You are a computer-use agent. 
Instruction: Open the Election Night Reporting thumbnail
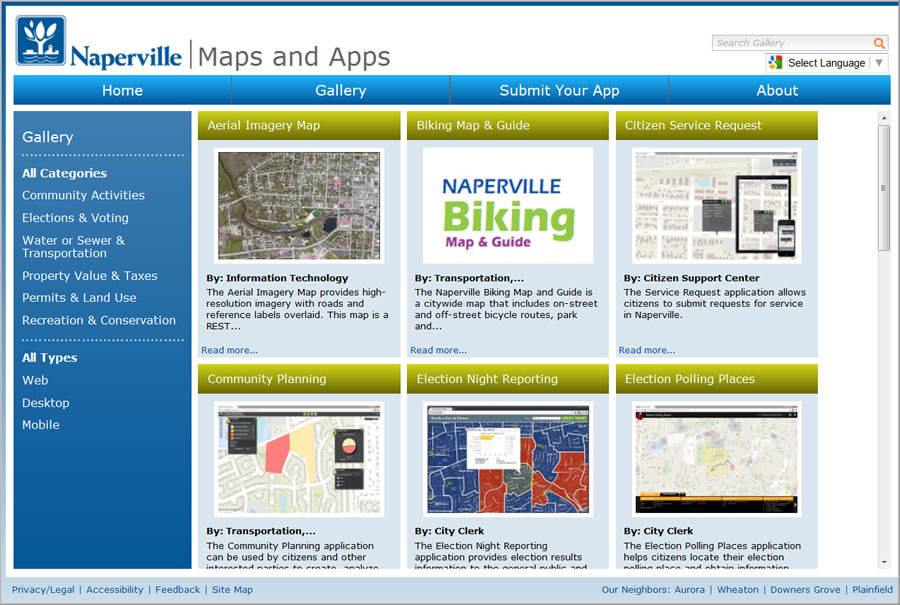point(508,459)
